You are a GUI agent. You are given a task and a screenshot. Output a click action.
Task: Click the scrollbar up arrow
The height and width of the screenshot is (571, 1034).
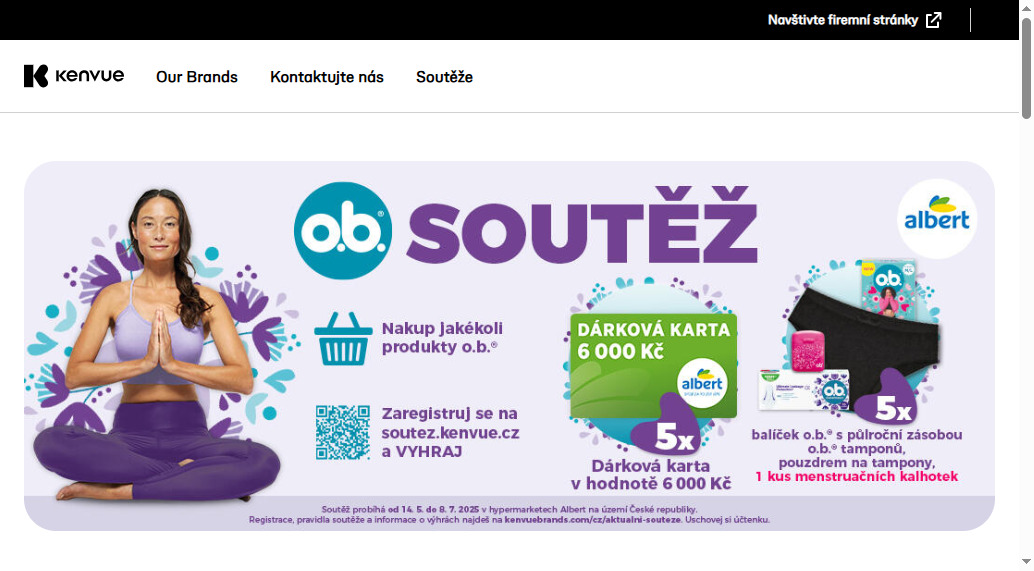click(1026, 7)
